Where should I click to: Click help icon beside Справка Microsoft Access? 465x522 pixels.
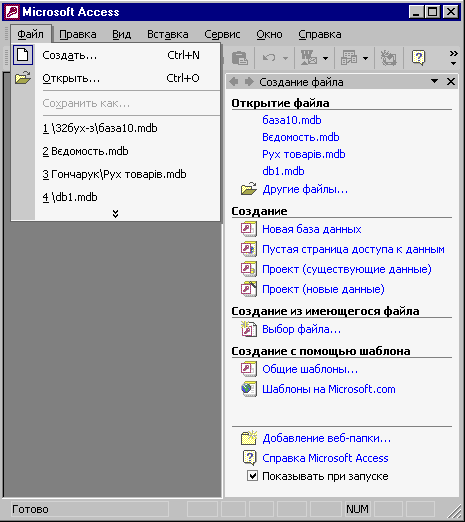[x=249, y=458]
